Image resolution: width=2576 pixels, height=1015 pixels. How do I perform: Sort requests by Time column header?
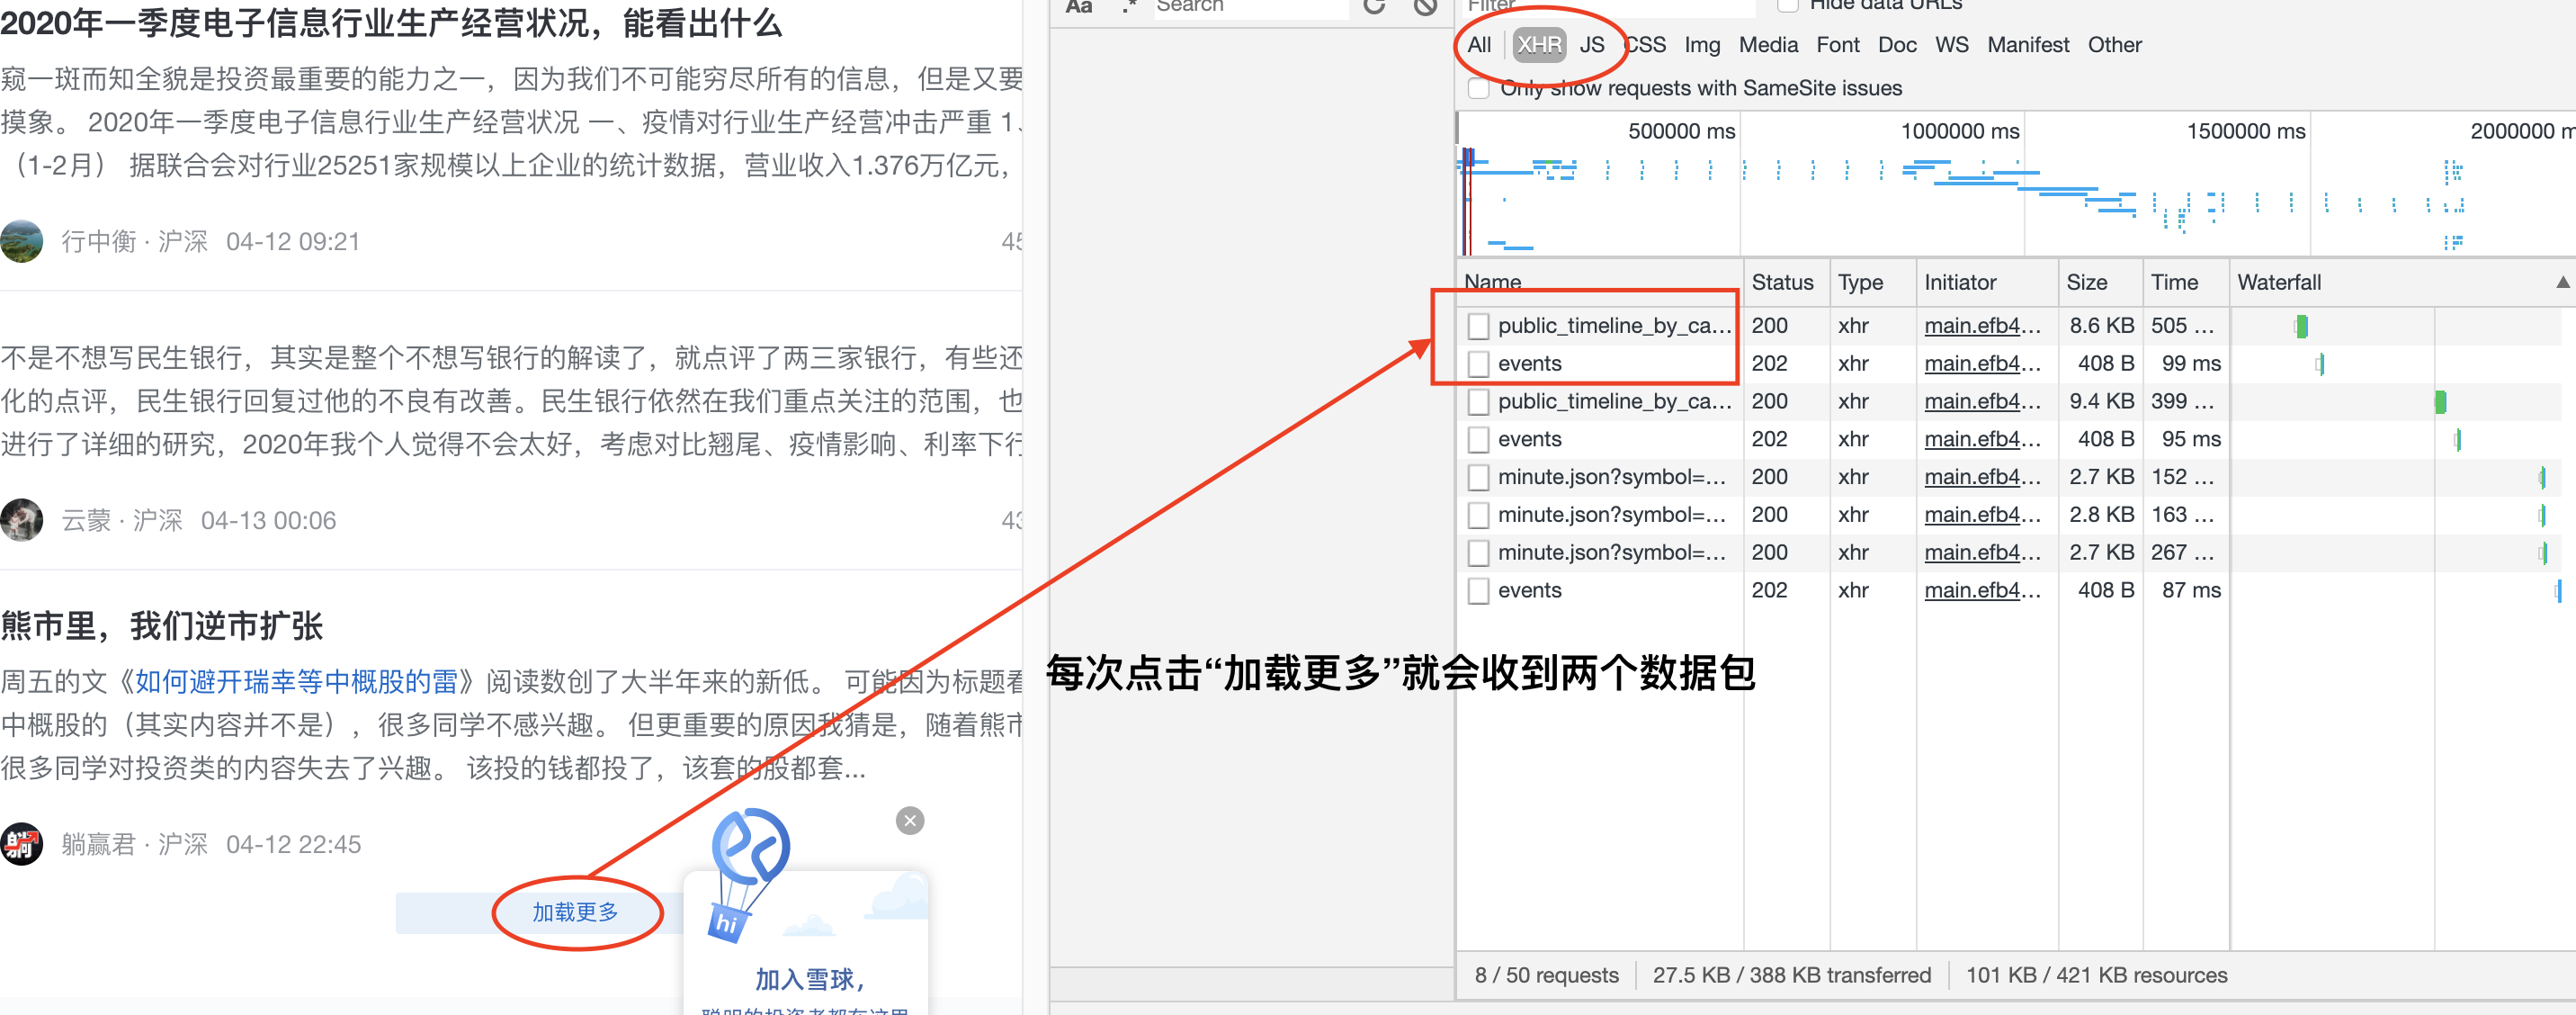[2186, 282]
